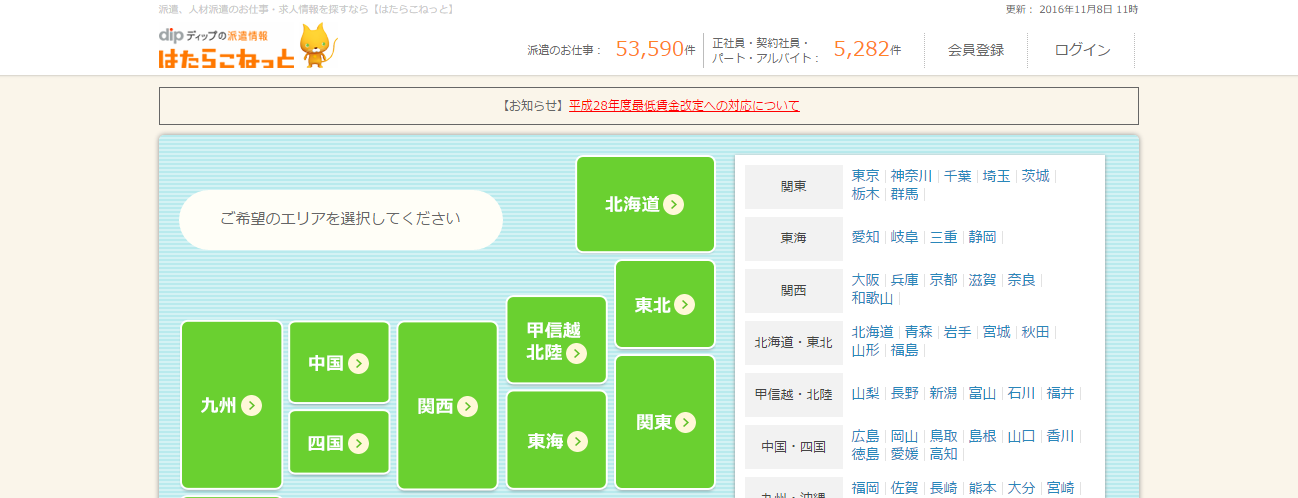1298x498 pixels.
Task: Click the arrow icon on 東海 tile
Action: click(577, 441)
